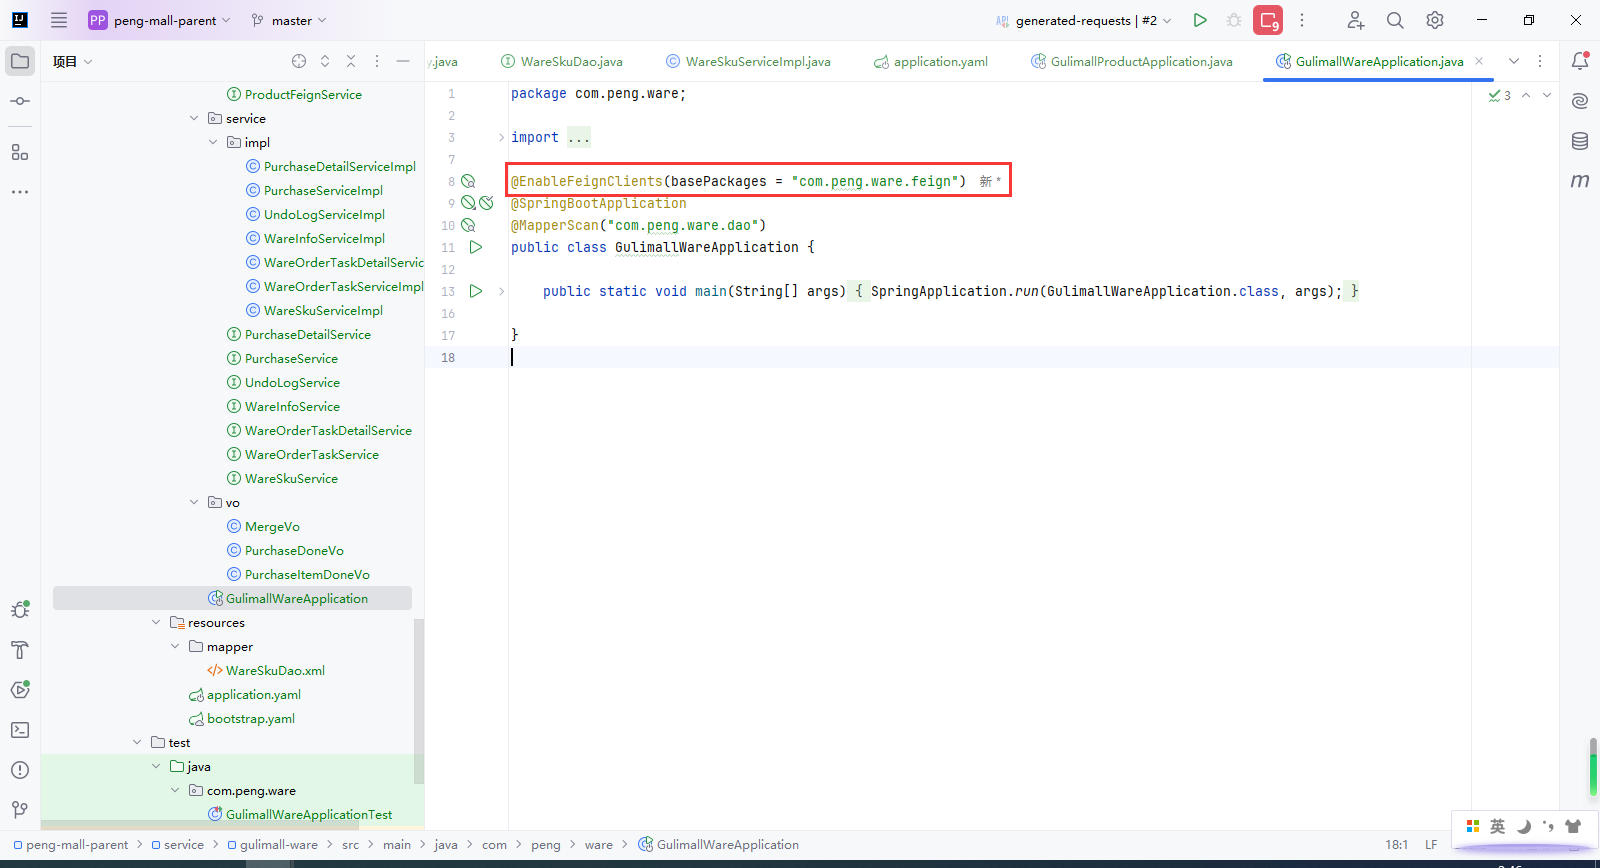Open the AI Assistant spiral icon
The image size is (1600, 868).
[1580, 101]
